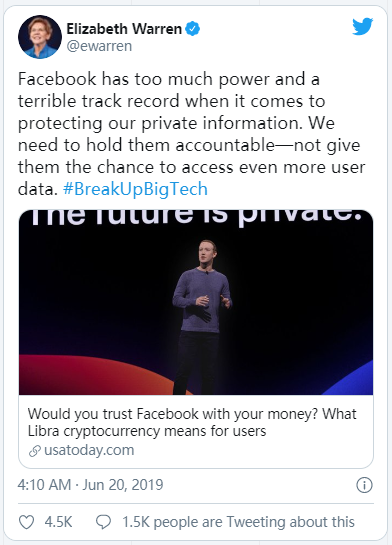Click the speaker on stage in the image
This screenshot has width=392, height=545.
(202, 316)
